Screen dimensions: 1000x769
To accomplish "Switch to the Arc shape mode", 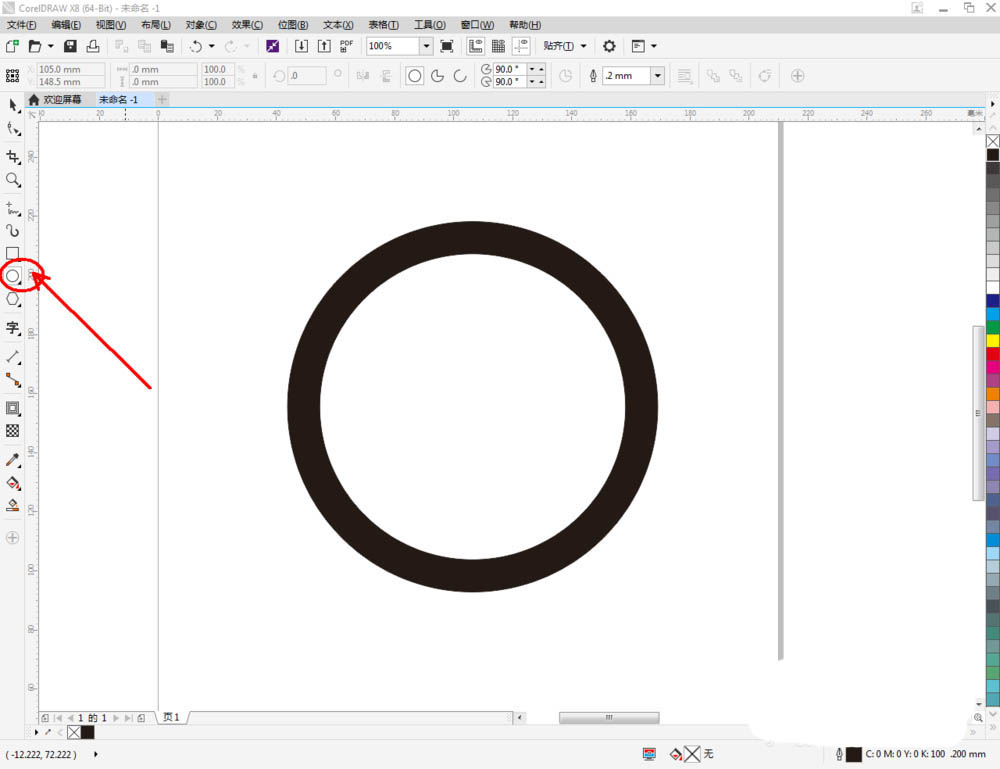I will pyautogui.click(x=460, y=76).
